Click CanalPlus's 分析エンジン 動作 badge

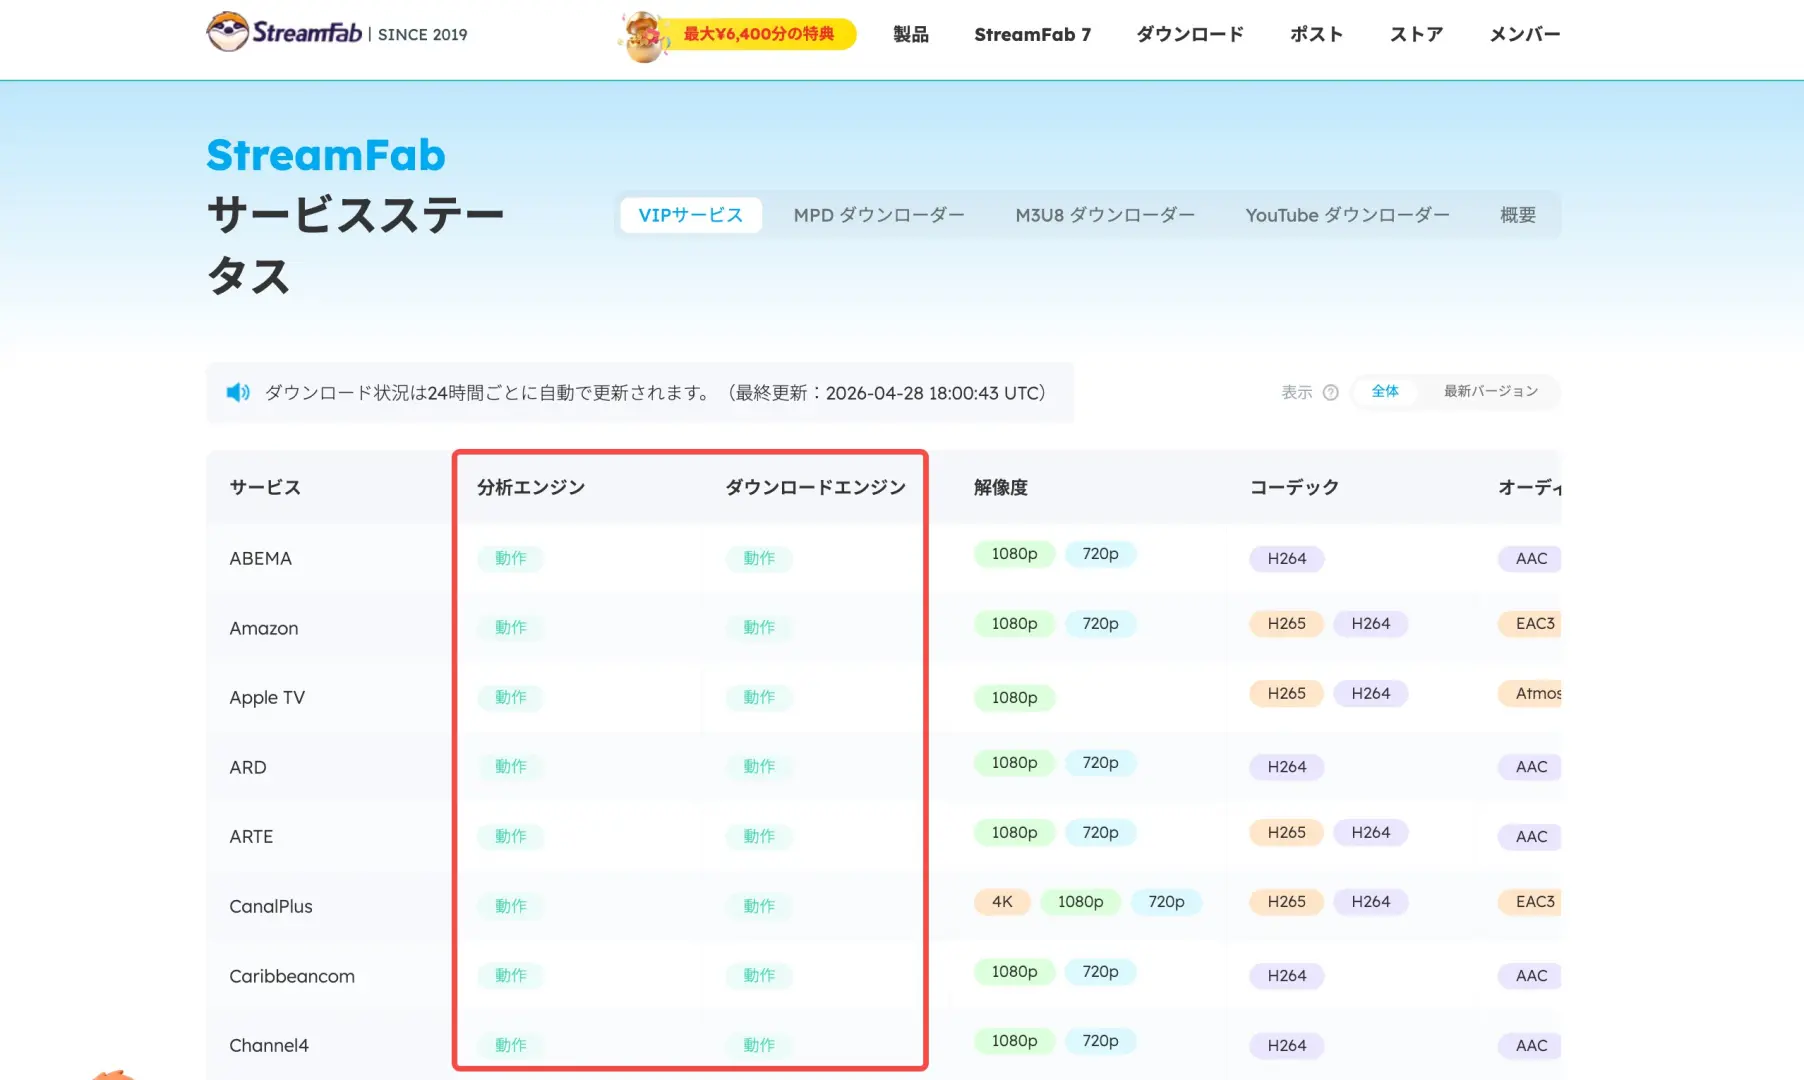tap(511, 906)
